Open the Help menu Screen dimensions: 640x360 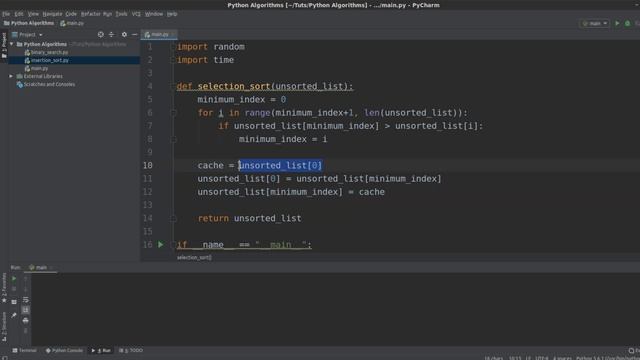pyautogui.click(x=172, y=14)
